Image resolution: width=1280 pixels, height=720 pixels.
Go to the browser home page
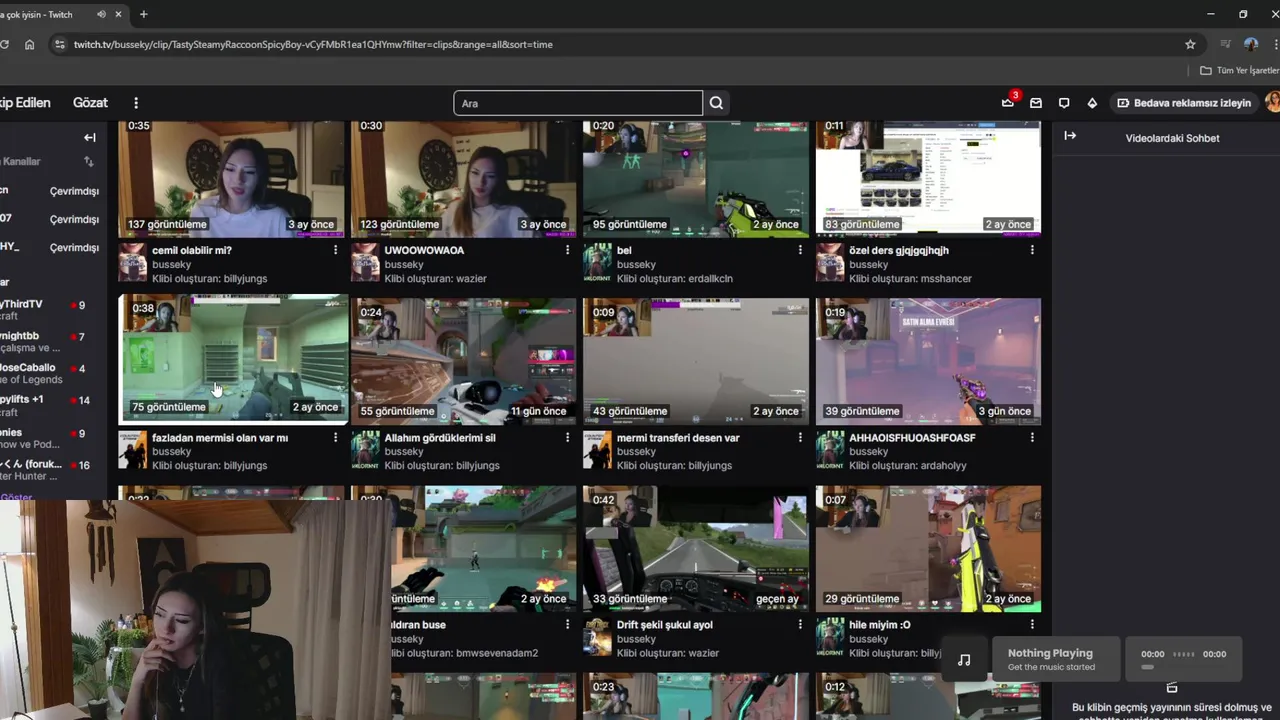click(30, 44)
